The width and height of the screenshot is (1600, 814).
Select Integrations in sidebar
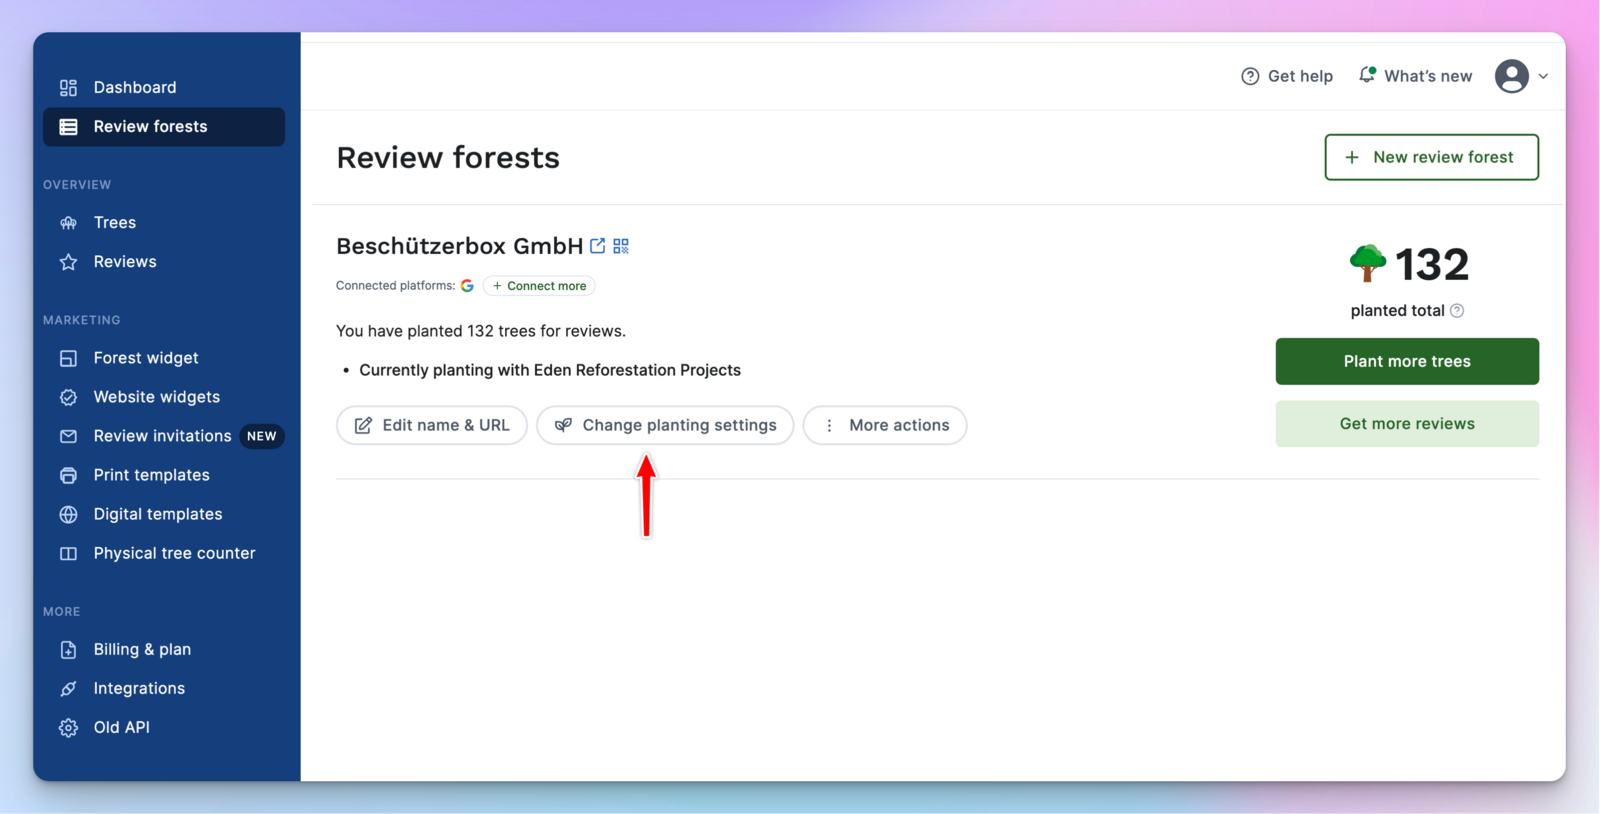coord(139,689)
